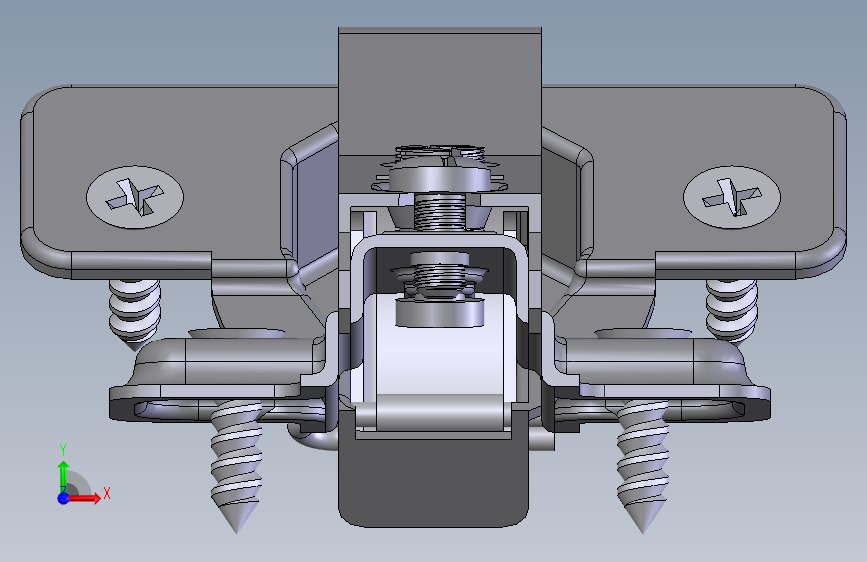Click the blue Z axis ball of triad
The image size is (867, 562).
pyautogui.click(x=64, y=498)
